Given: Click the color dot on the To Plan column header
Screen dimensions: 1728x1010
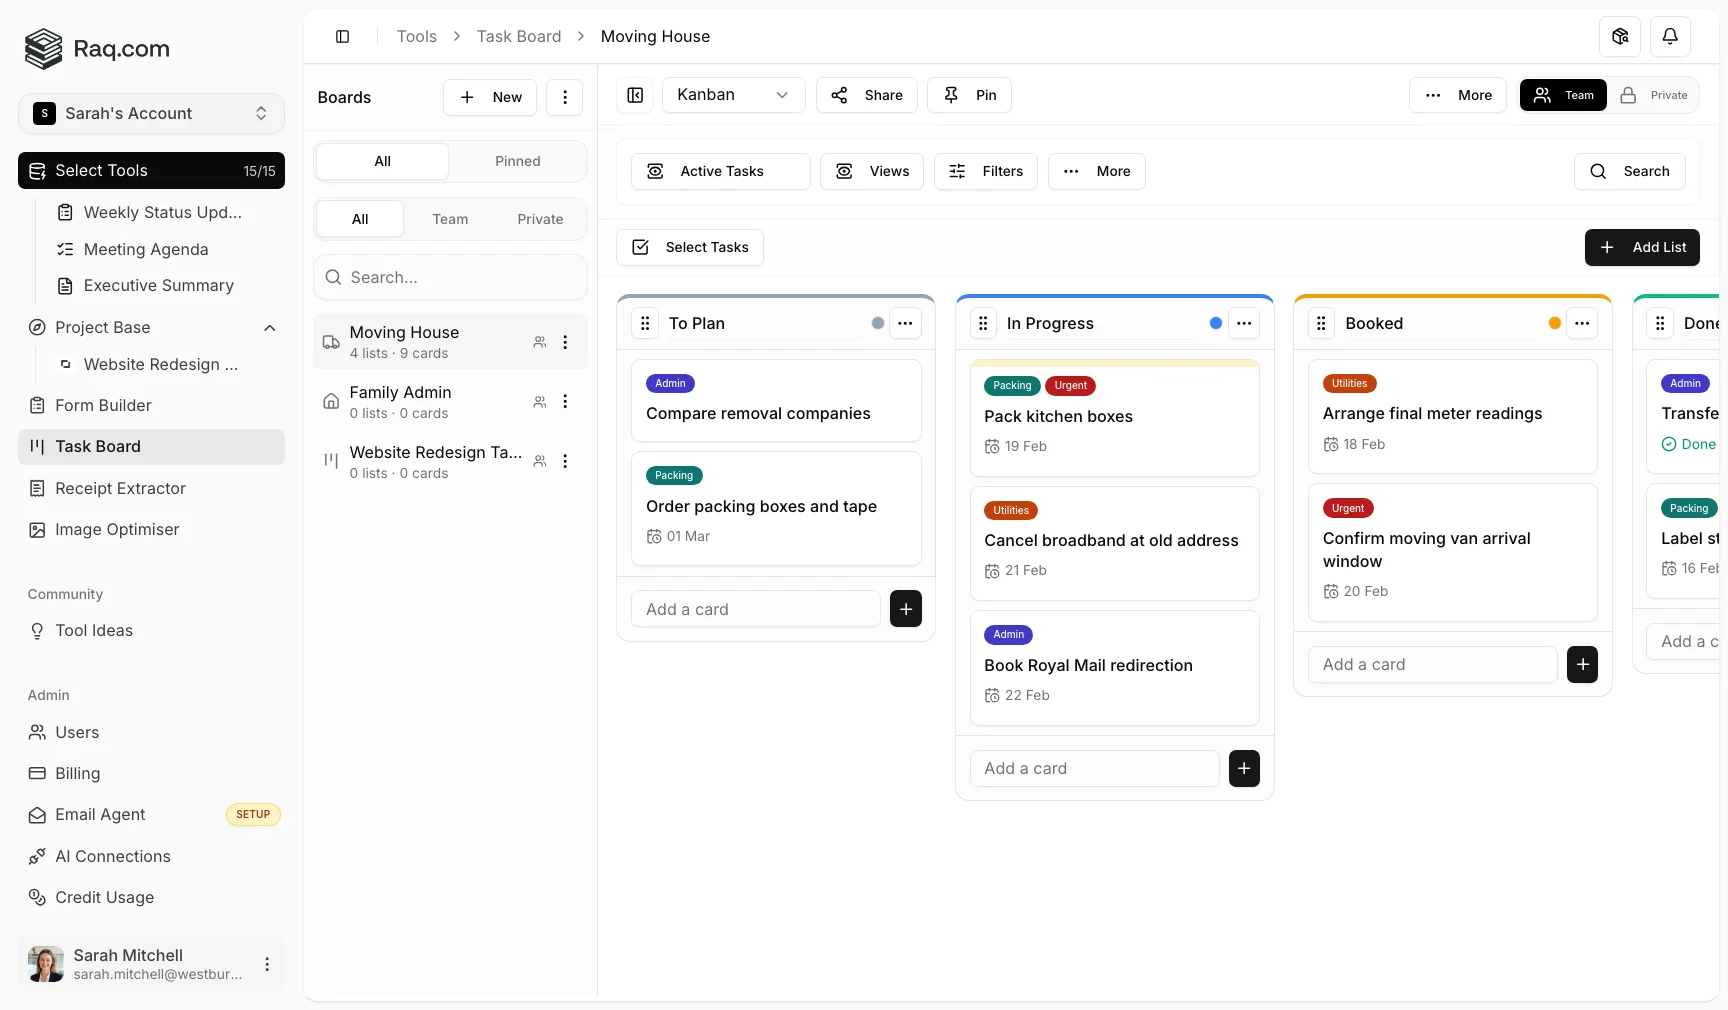Looking at the screenshot, I should click(x=877, y=323).
